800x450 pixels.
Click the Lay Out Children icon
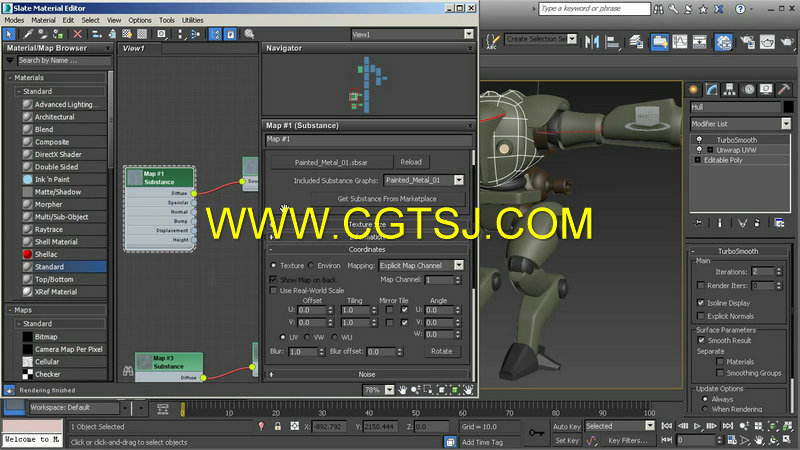point(195,34)
